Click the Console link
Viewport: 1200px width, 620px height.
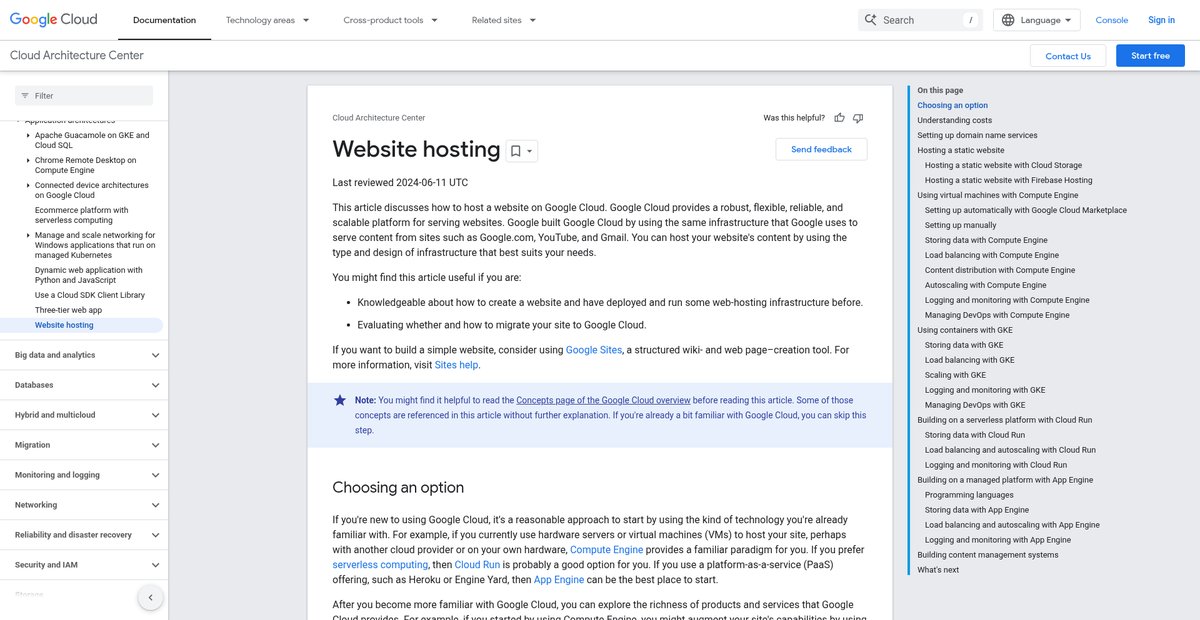coord(1111,20)
